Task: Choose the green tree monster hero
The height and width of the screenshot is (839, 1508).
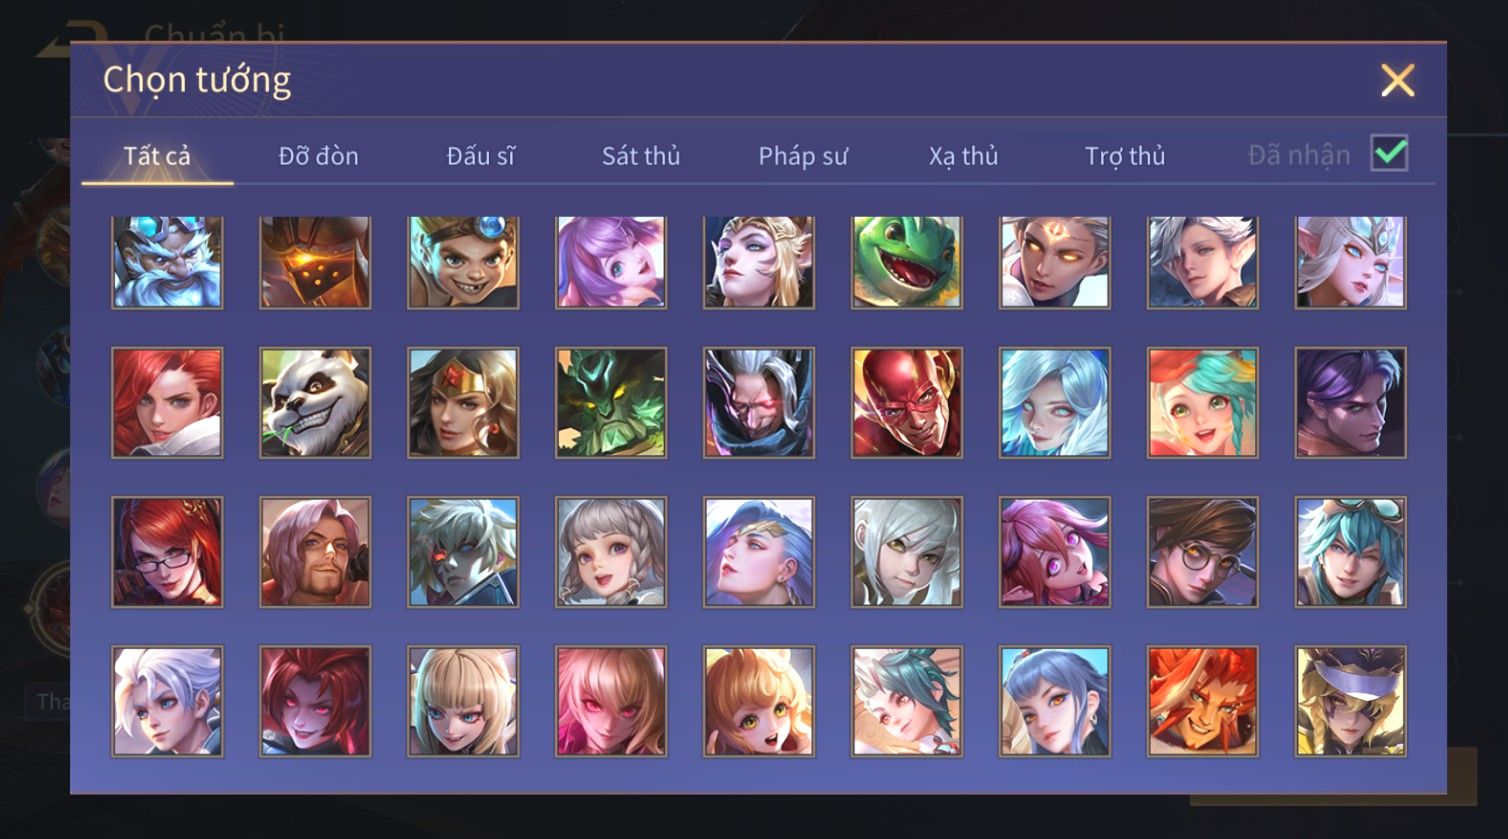Action: click(x=611, y=403)
